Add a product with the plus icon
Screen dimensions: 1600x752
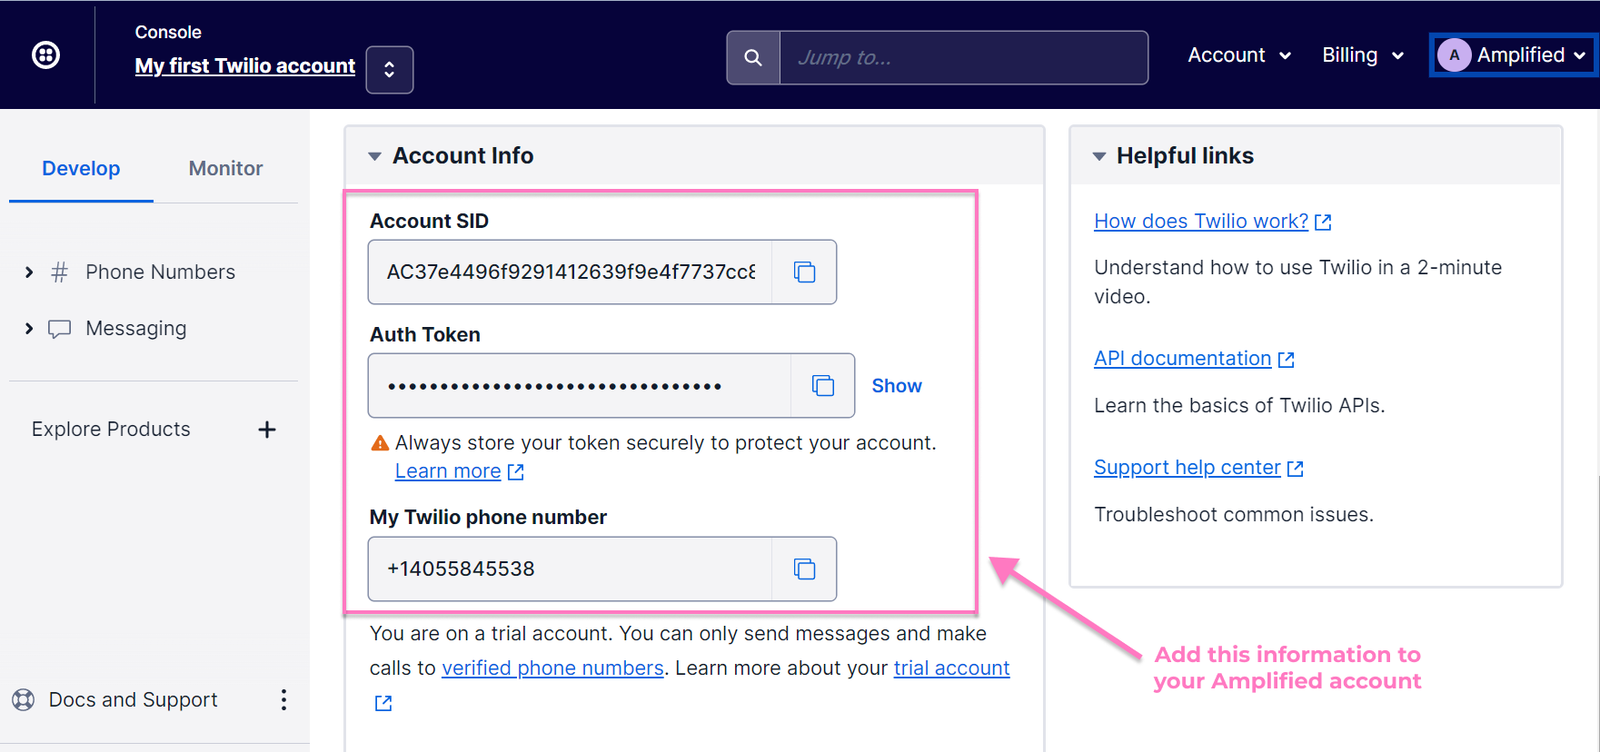[267, 430]
